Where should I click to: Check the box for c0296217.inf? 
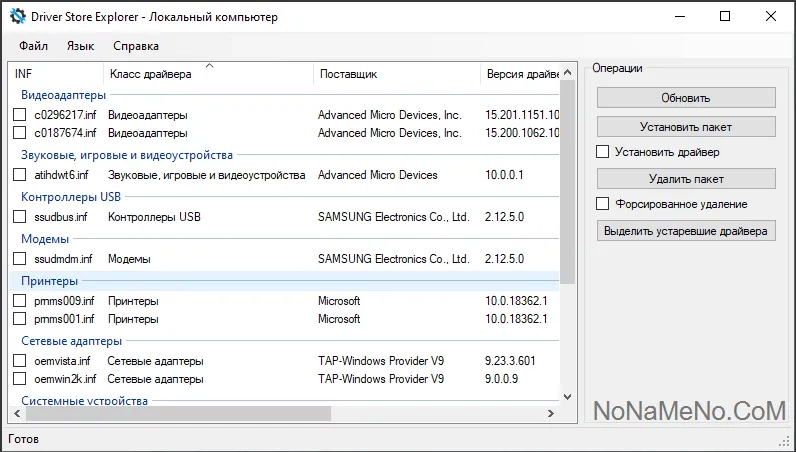pos(20,115)
